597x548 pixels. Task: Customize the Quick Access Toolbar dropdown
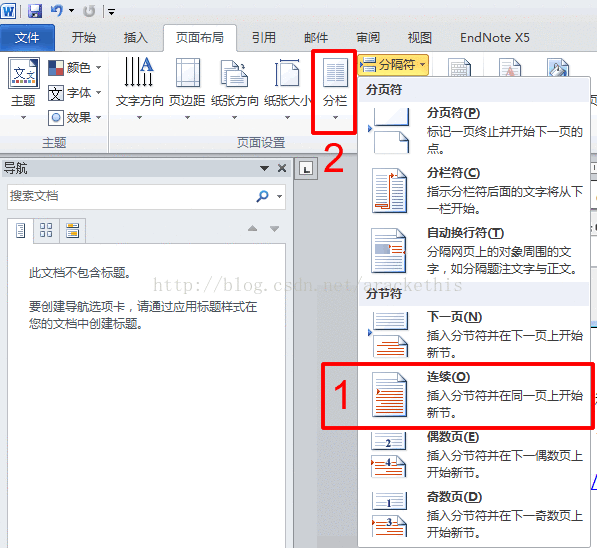pyautogui.click(x=112, y=12)
